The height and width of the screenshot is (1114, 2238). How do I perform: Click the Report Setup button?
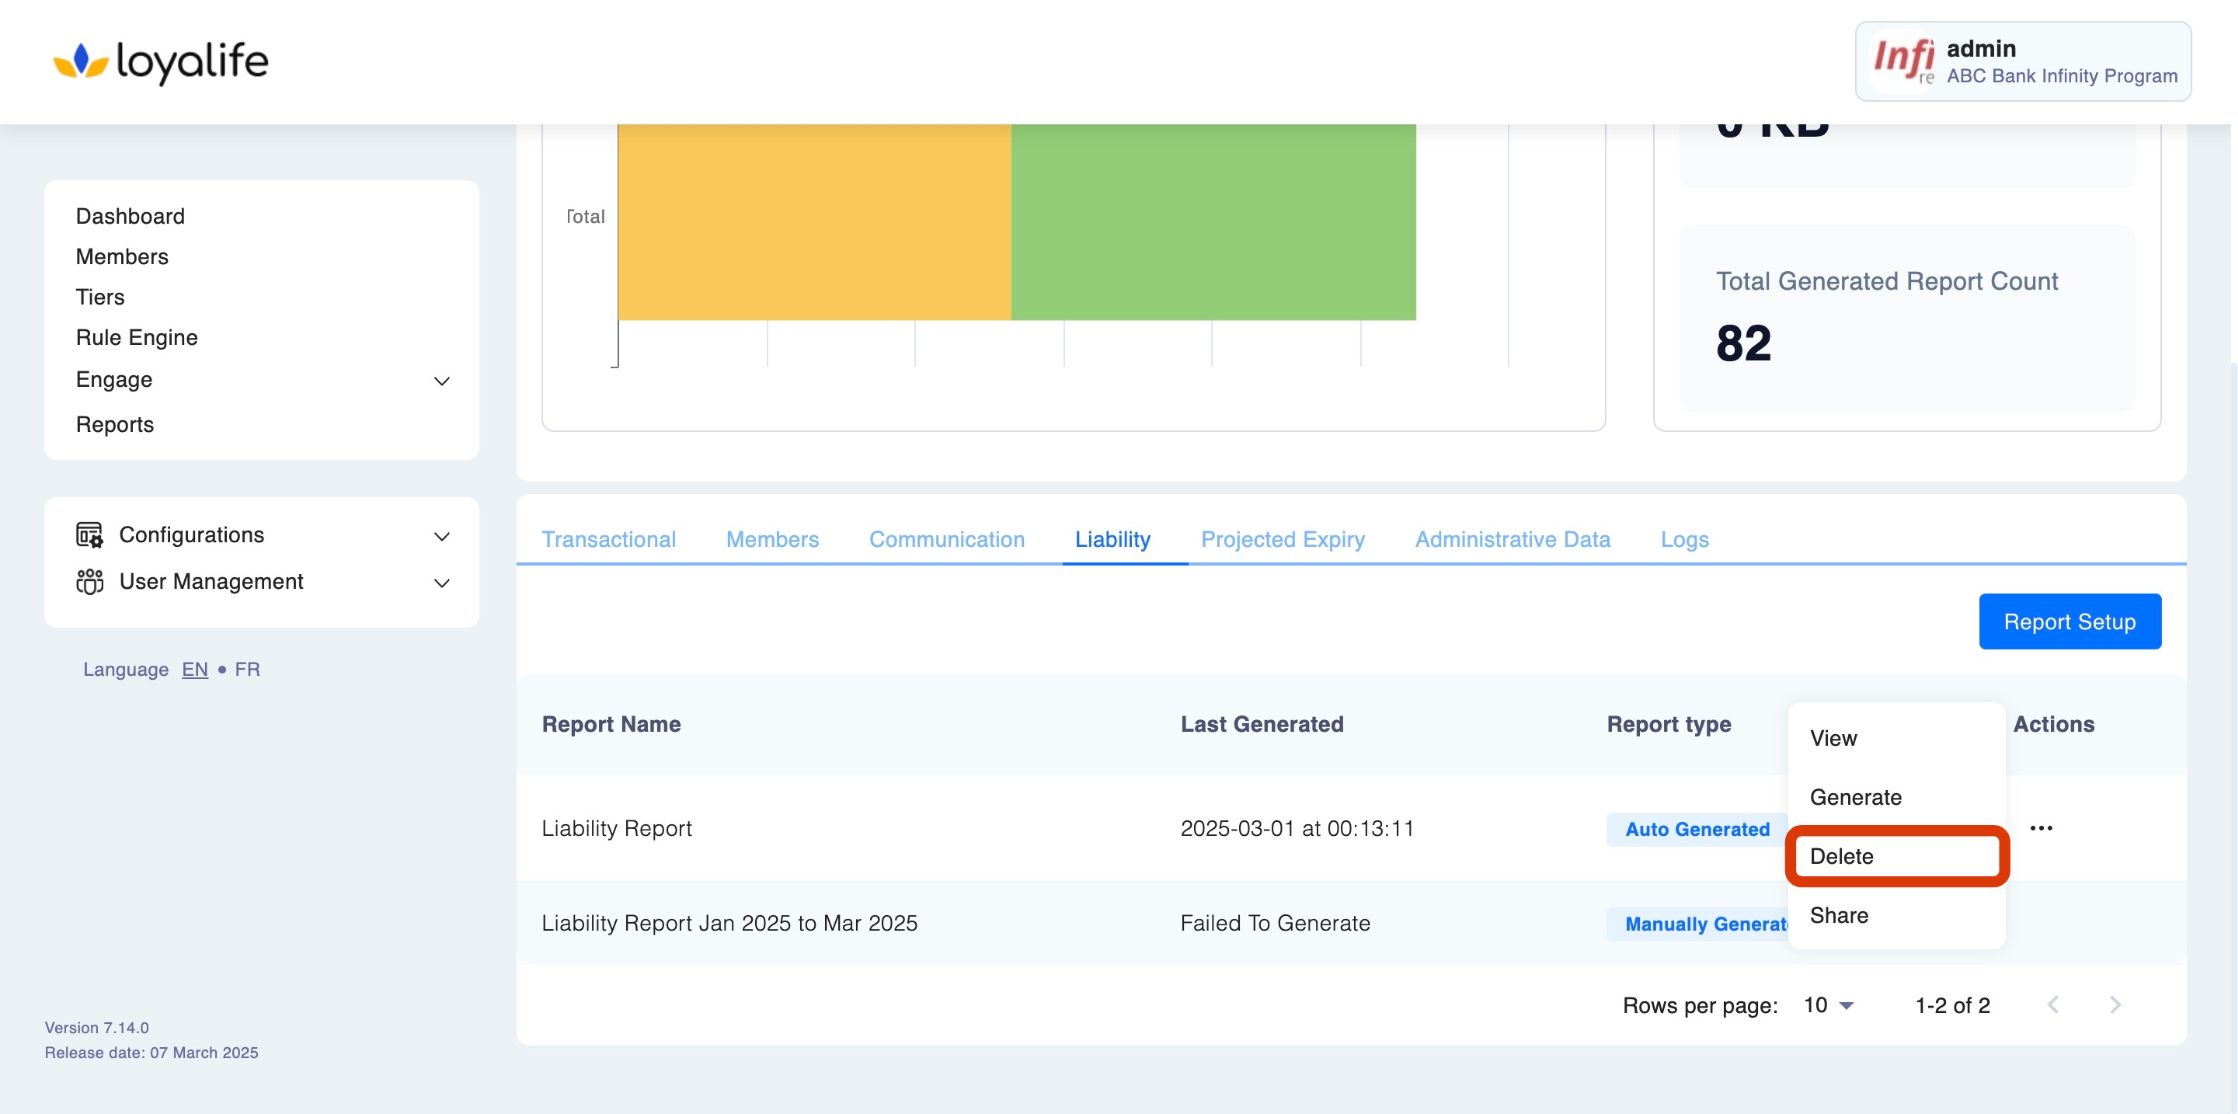[x=2069, y=621]
